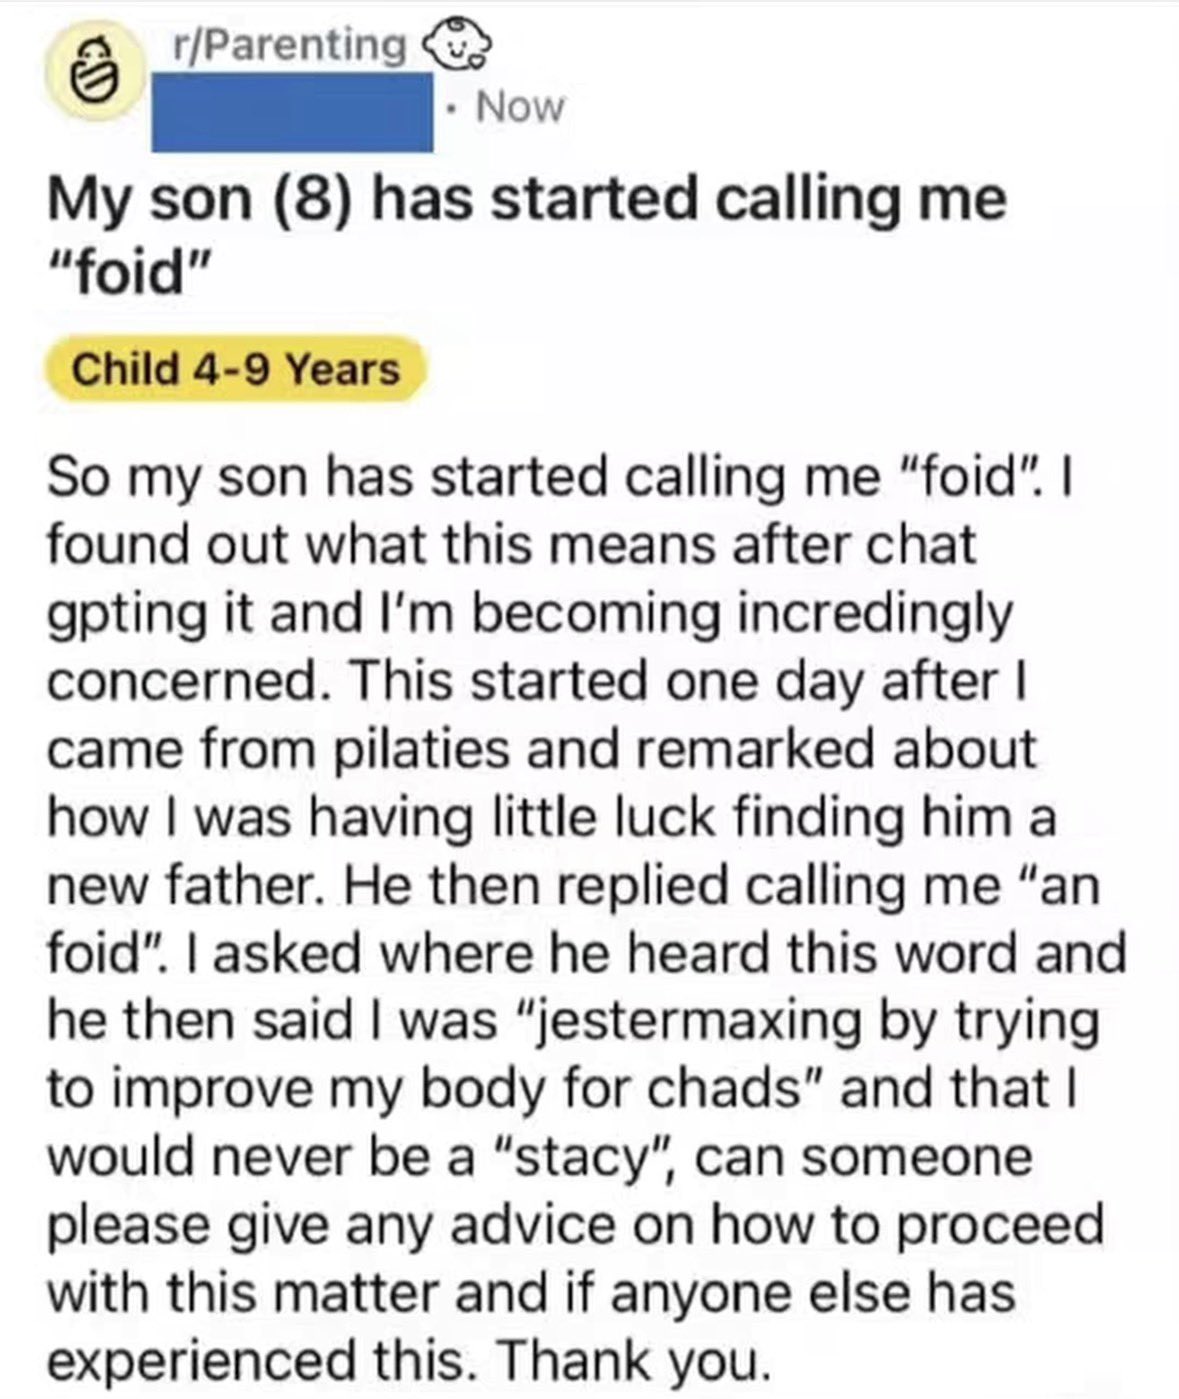Screen dimensions: 1179x1399
Task: Select the Child 4-9 Years flair tag
Action: tap(238, 370)
